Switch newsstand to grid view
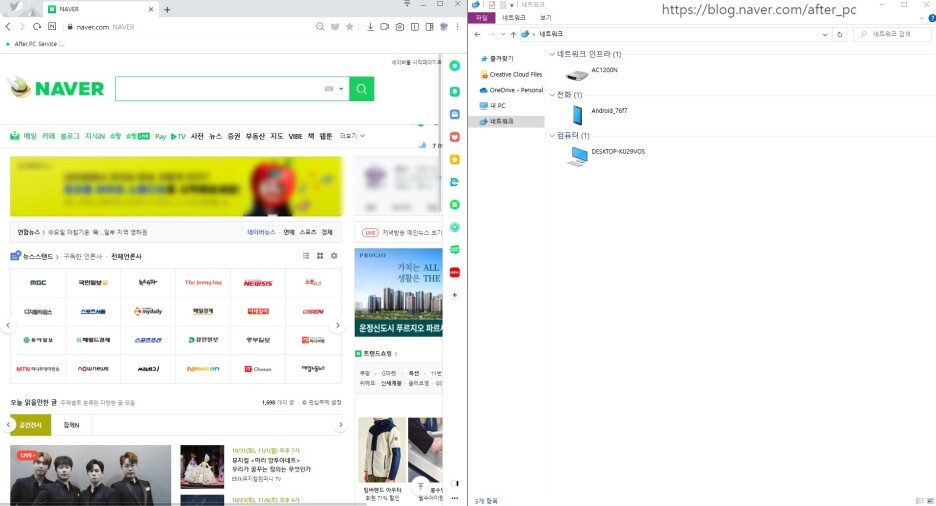 click(320, 256)
